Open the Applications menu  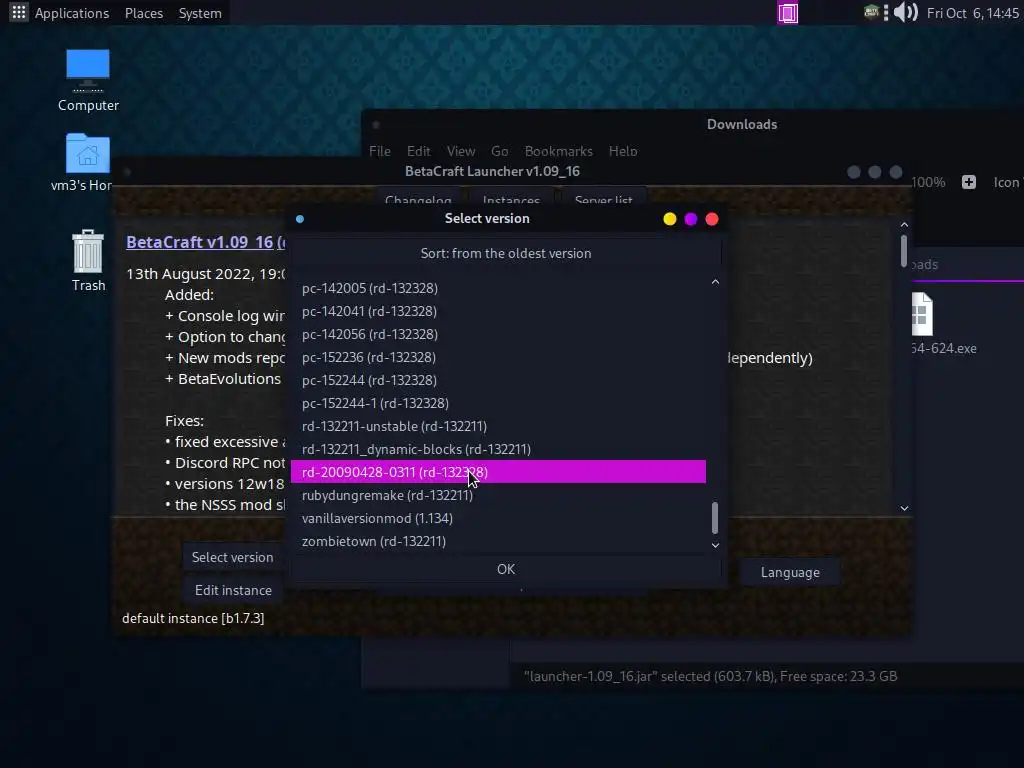pyautogui.click(x=72, y=13)
